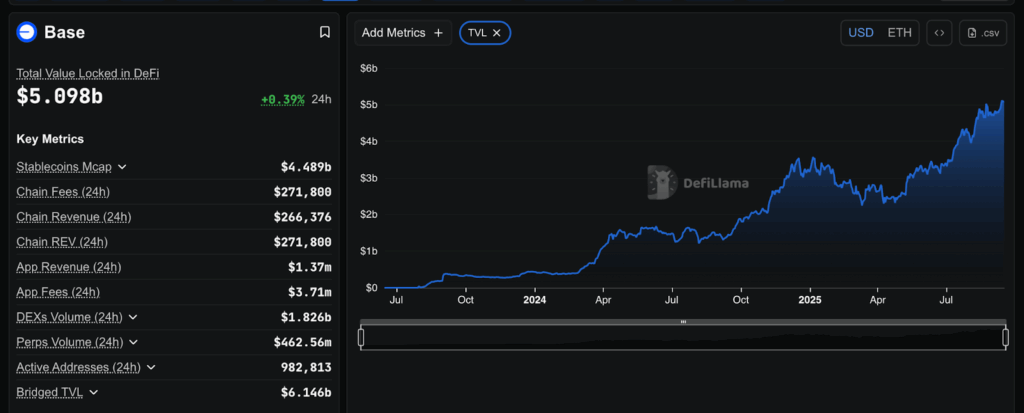The width and height of the screenshot is (1024, 413).
Task: Click the Chain Fees (24h) label
Action: [62, 192]
